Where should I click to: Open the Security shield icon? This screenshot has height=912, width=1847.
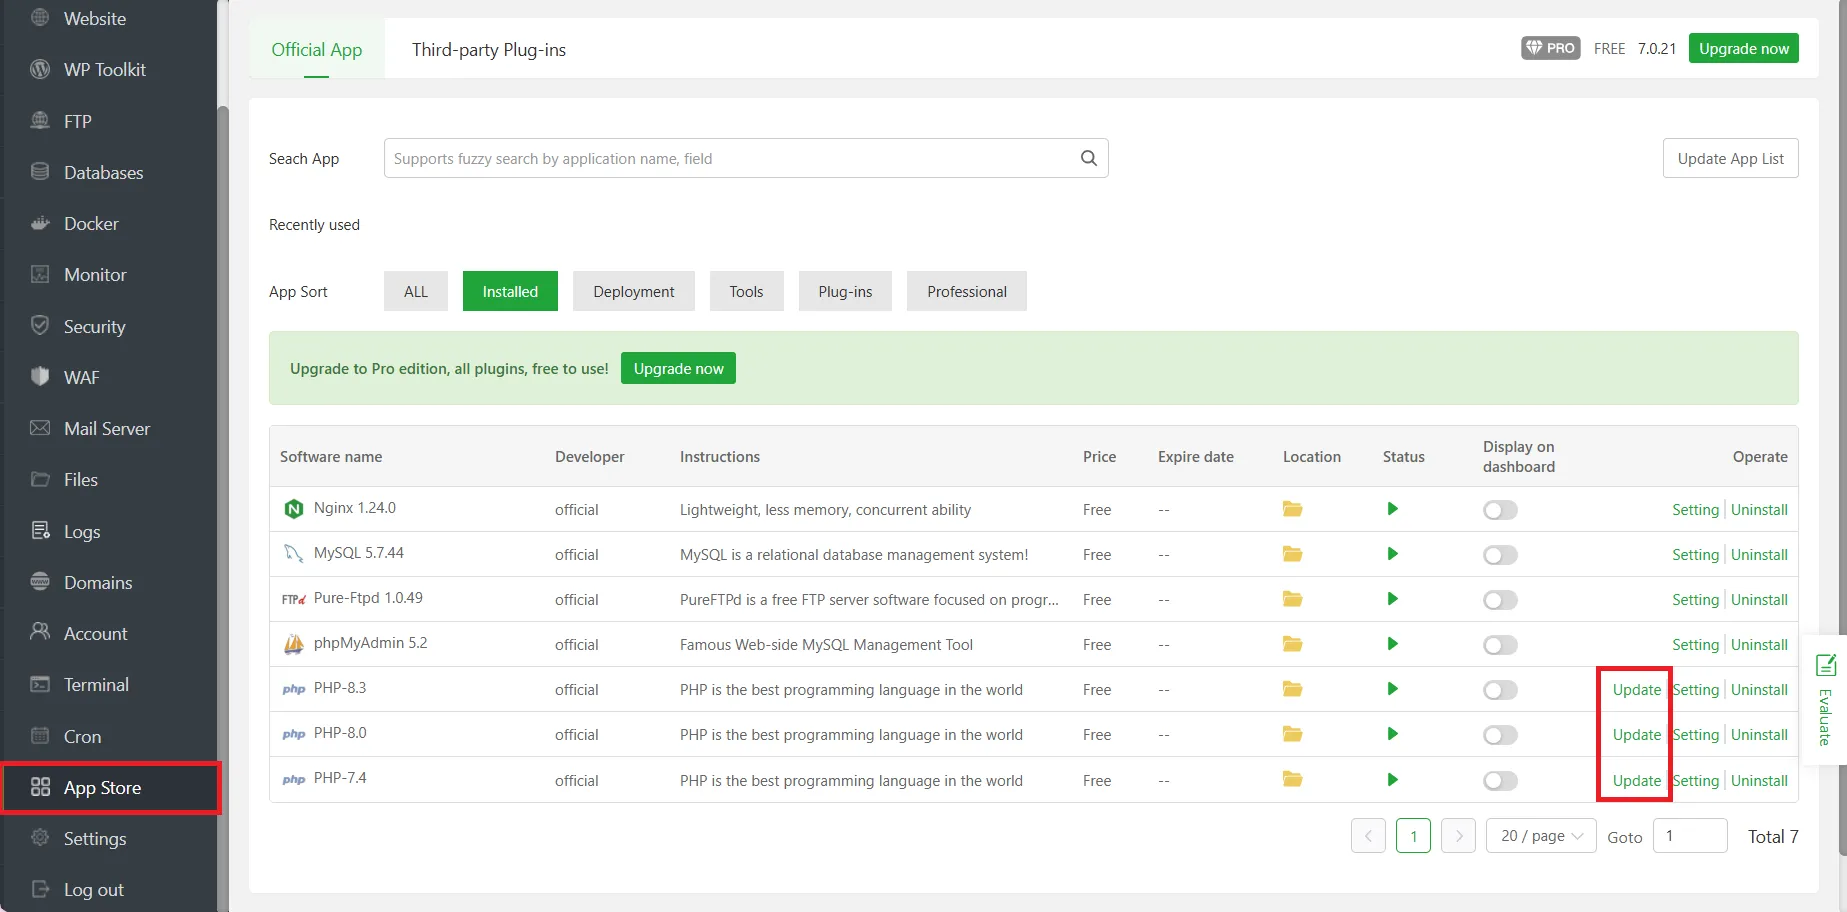pyautogui.click(x=40, y=325)
